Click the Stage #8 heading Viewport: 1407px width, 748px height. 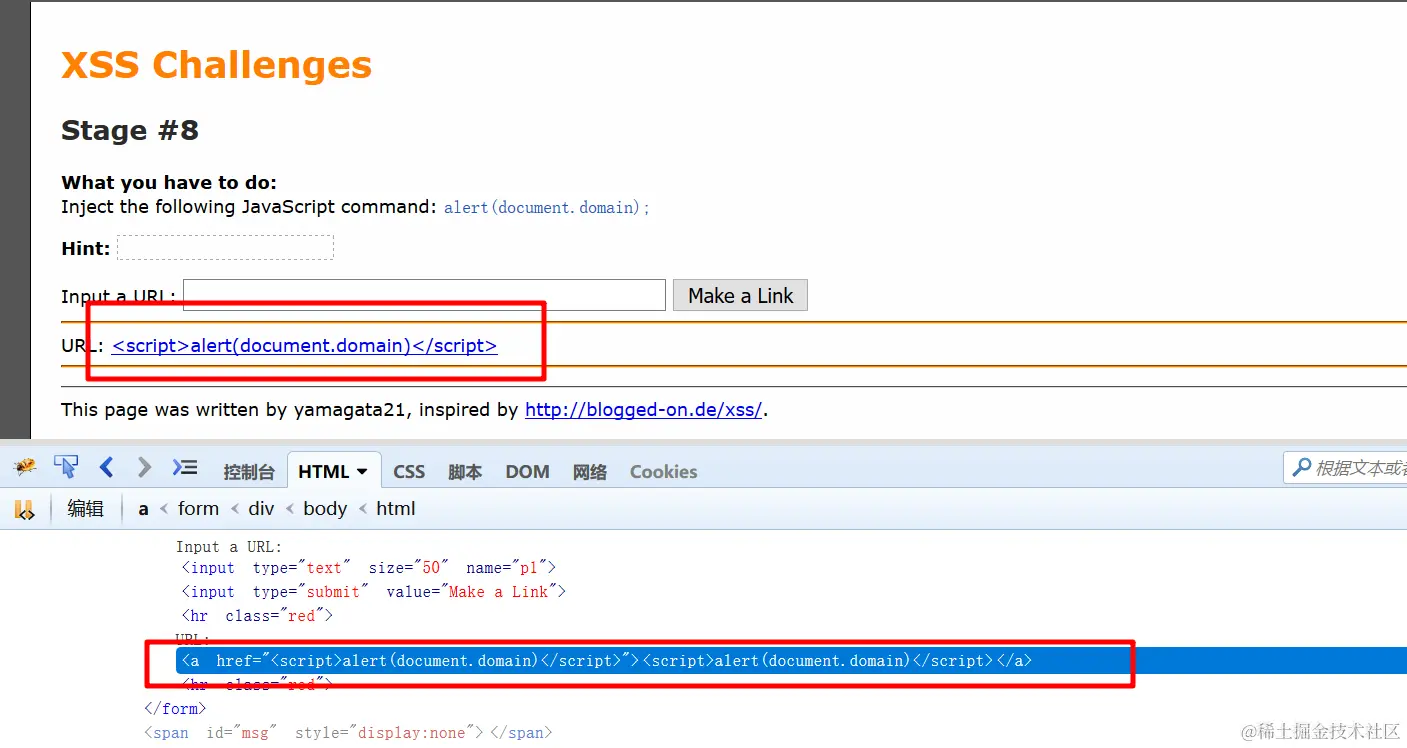[130, 131]
